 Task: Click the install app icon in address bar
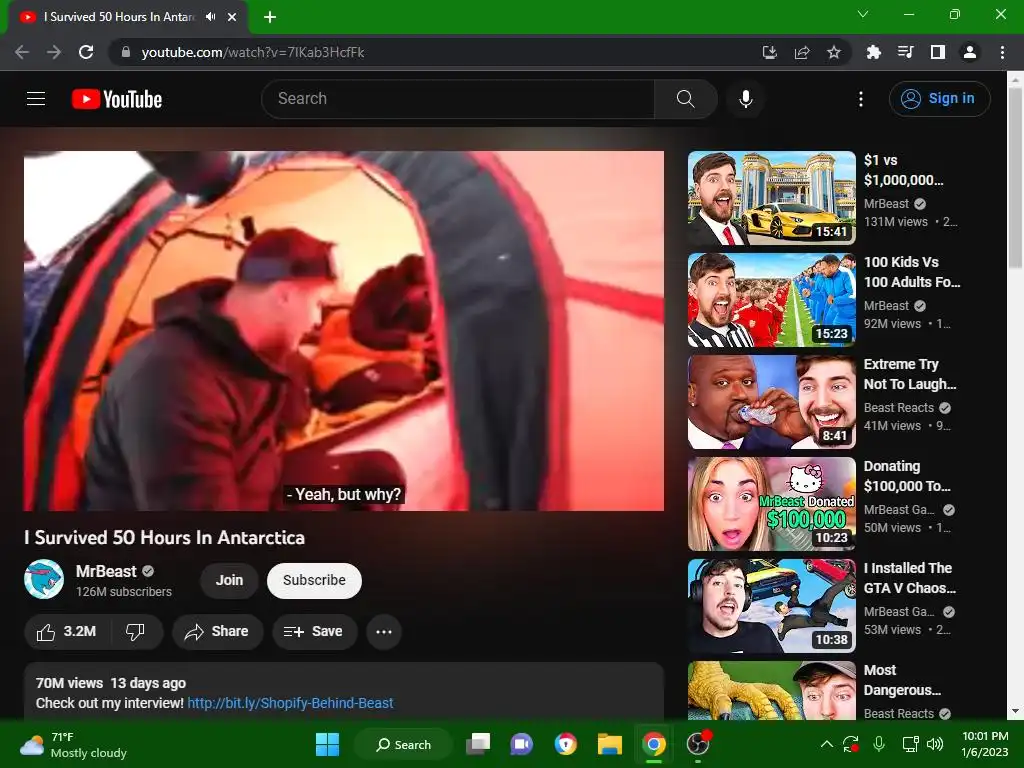coord(770,52)
